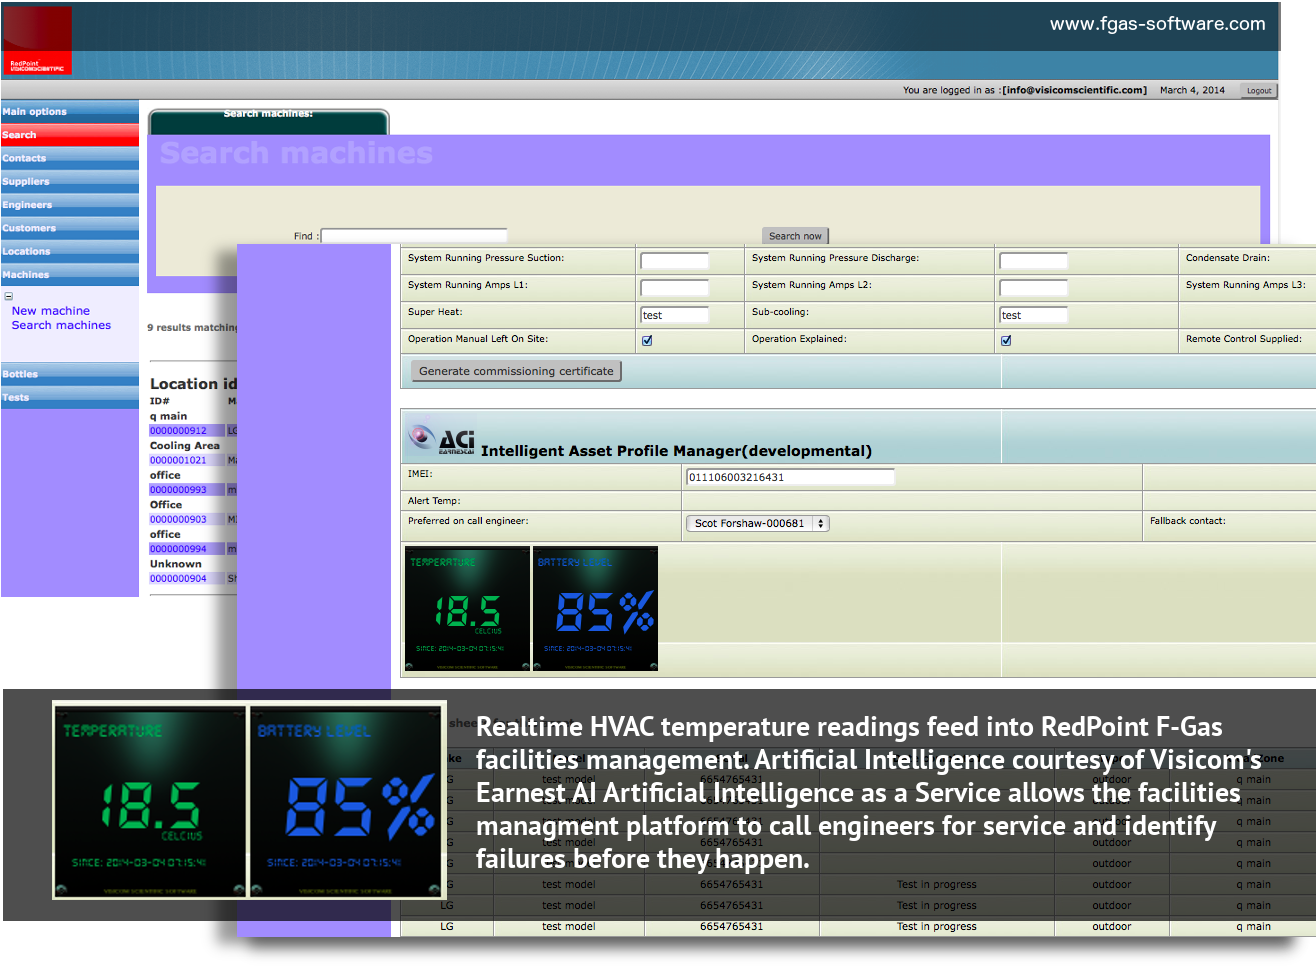Click Search now button
Image resolution: width=1316 pixels, height=971 pixels.
[x=795, y=236]
